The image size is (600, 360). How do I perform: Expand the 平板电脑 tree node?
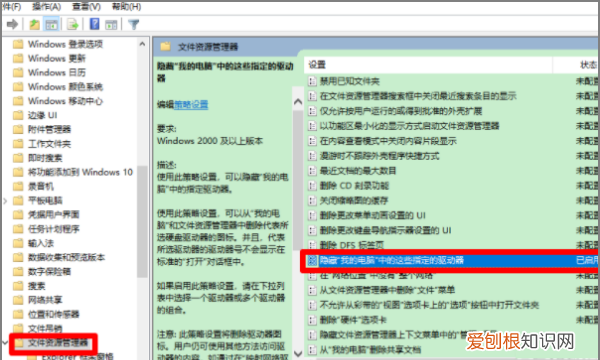coord(5,200)
